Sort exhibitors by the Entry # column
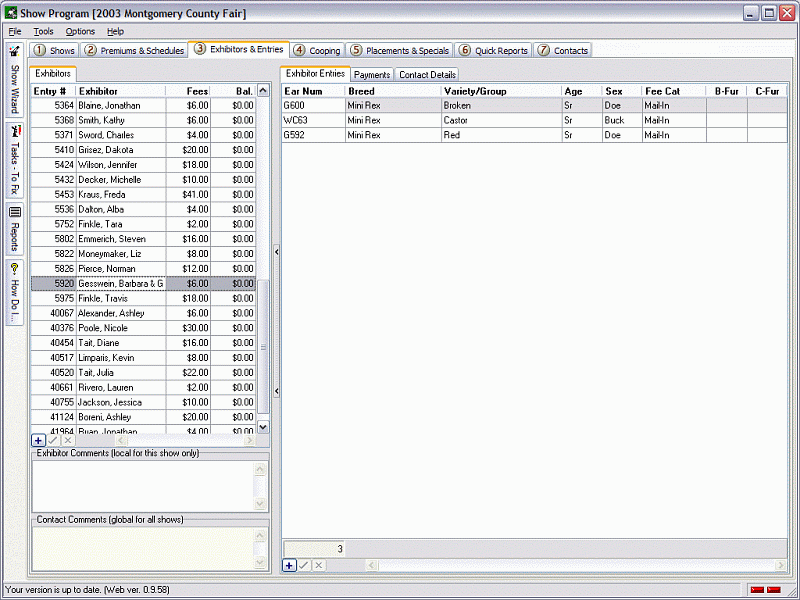The width and height of the screenshot is (800, 600). [x=53, y=91]
